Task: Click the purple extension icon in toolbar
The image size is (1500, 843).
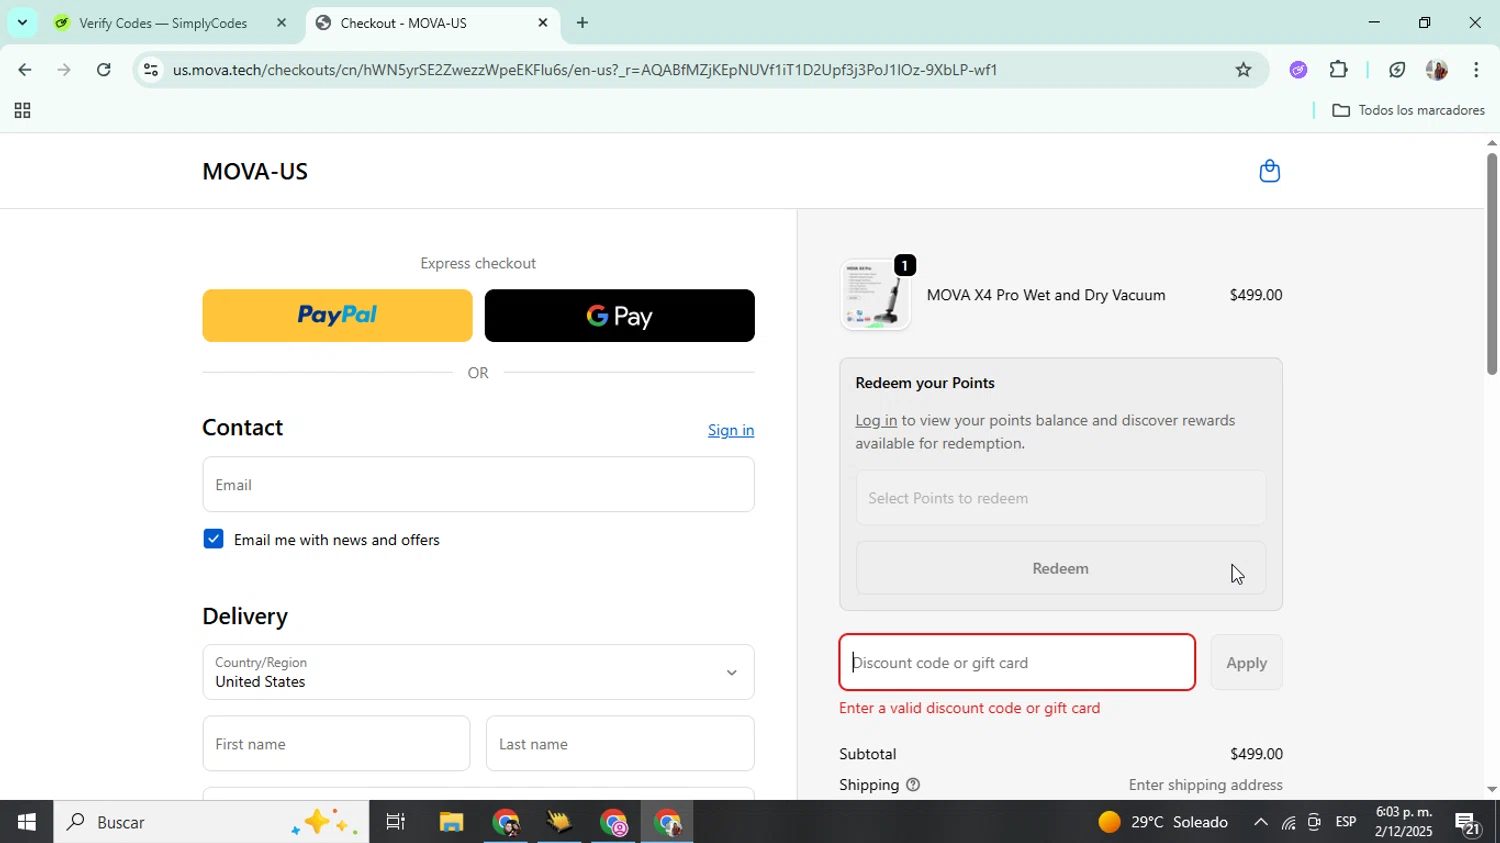Action: (x=1298, y=70)
